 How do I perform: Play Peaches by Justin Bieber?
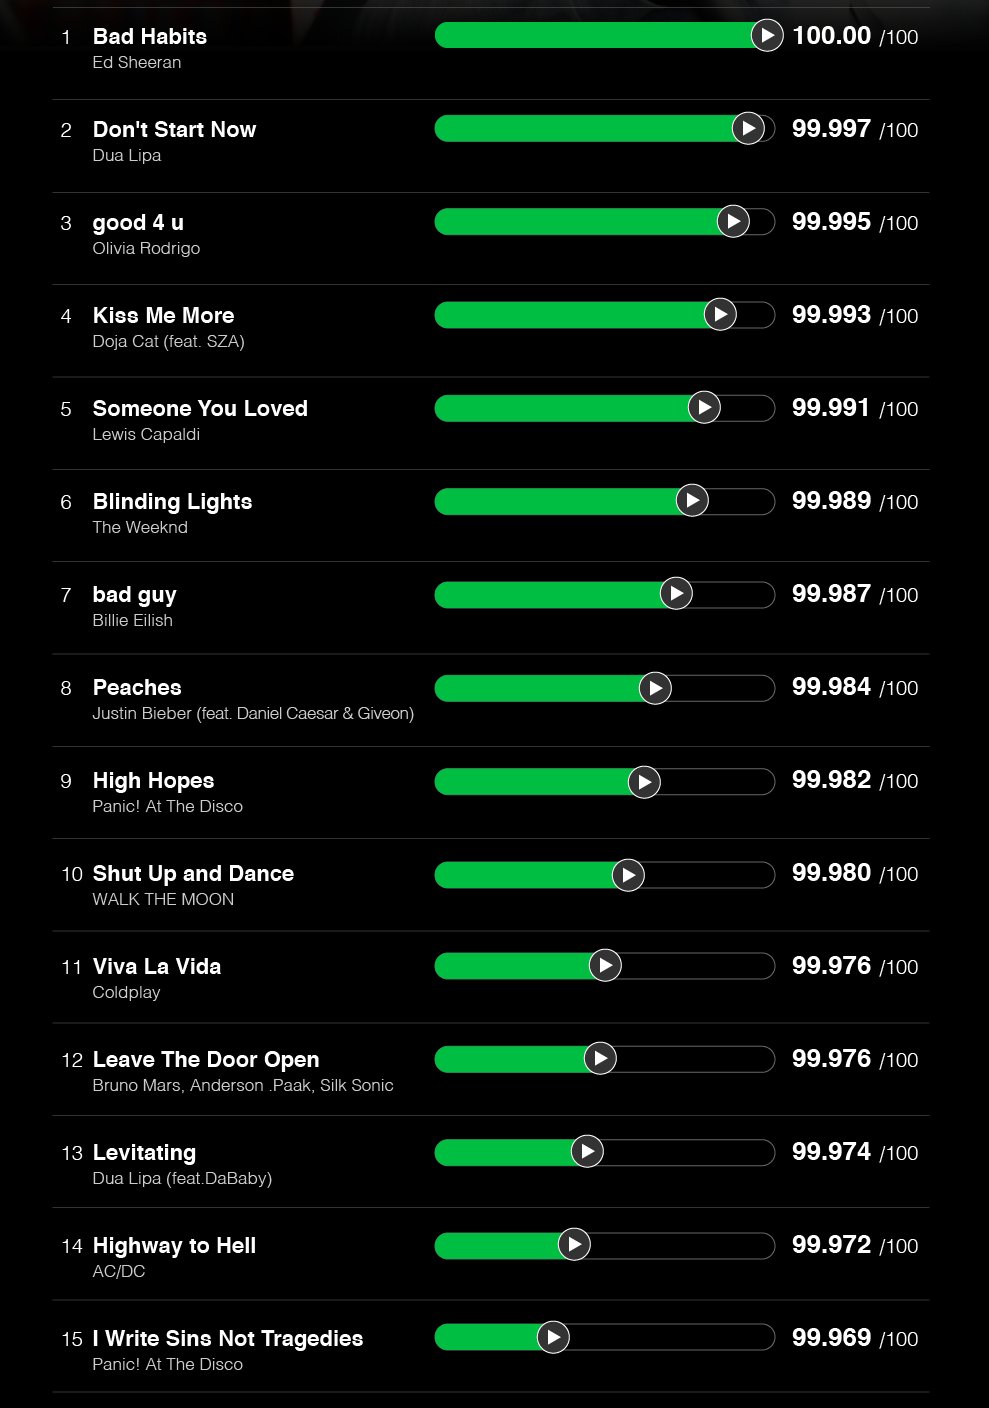pyautogui.click(x=655, y=688)
